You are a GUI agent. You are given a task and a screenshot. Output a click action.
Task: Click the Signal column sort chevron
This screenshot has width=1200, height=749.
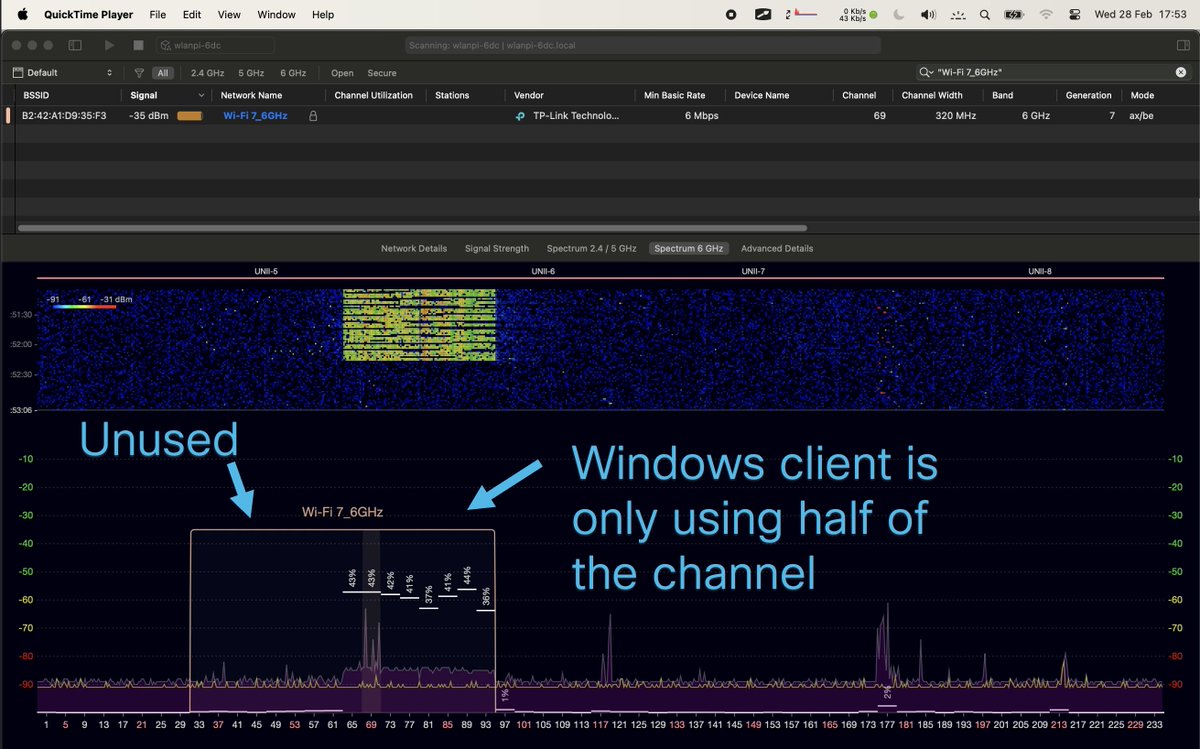pos(202,95)
